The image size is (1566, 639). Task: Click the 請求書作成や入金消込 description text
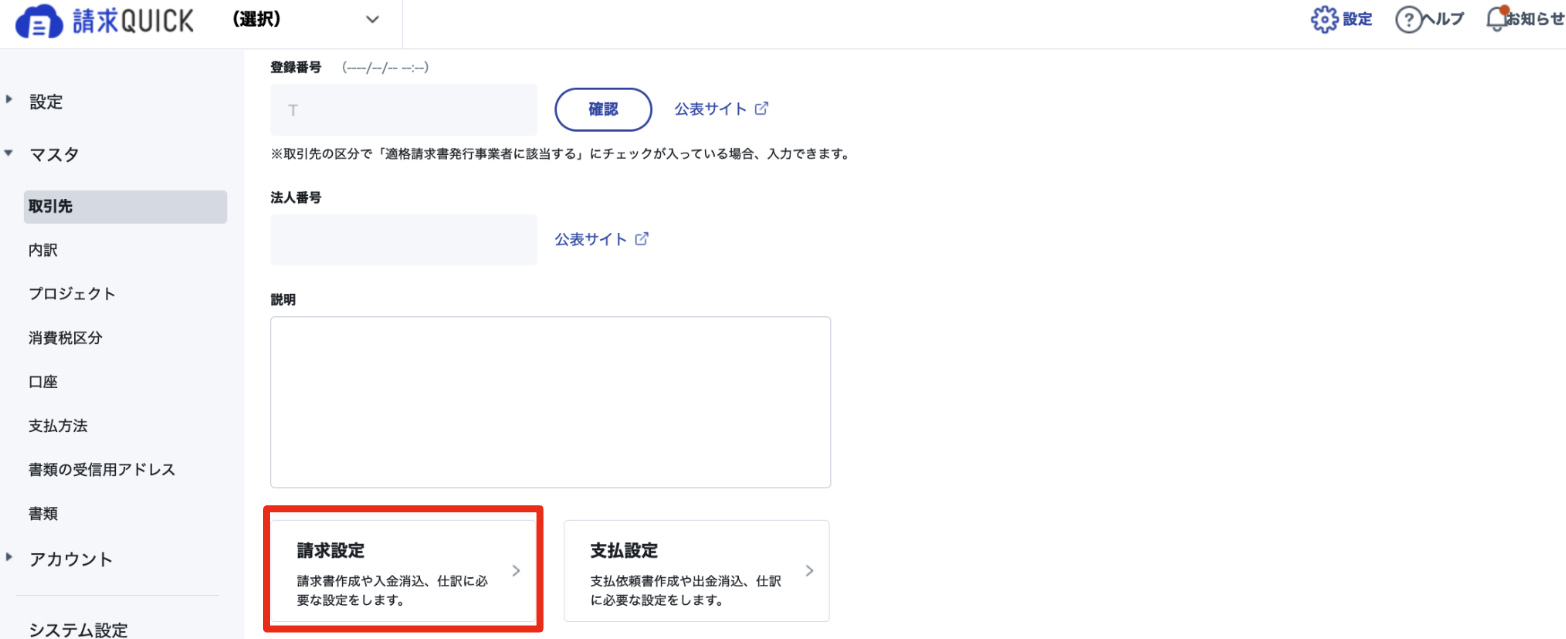[x=392, y=591]
